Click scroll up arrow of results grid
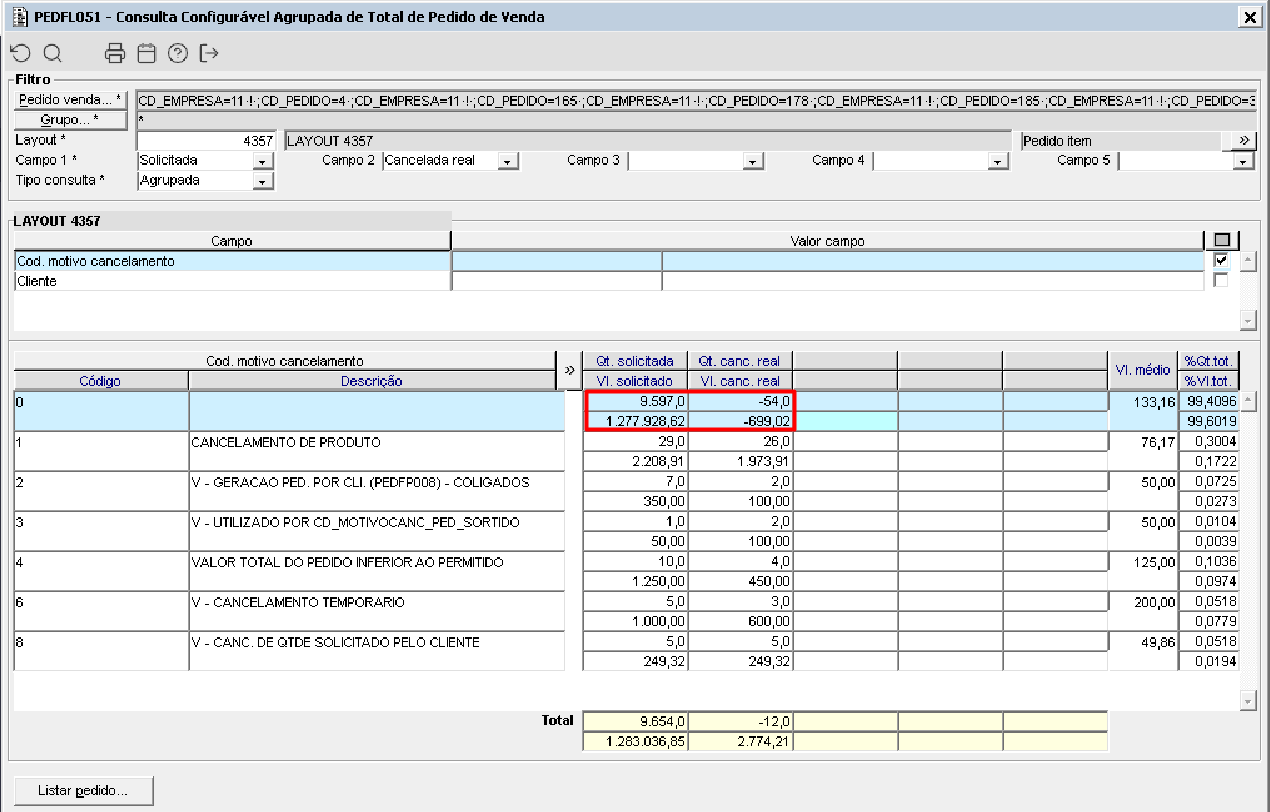 [x=1247, y=401]
